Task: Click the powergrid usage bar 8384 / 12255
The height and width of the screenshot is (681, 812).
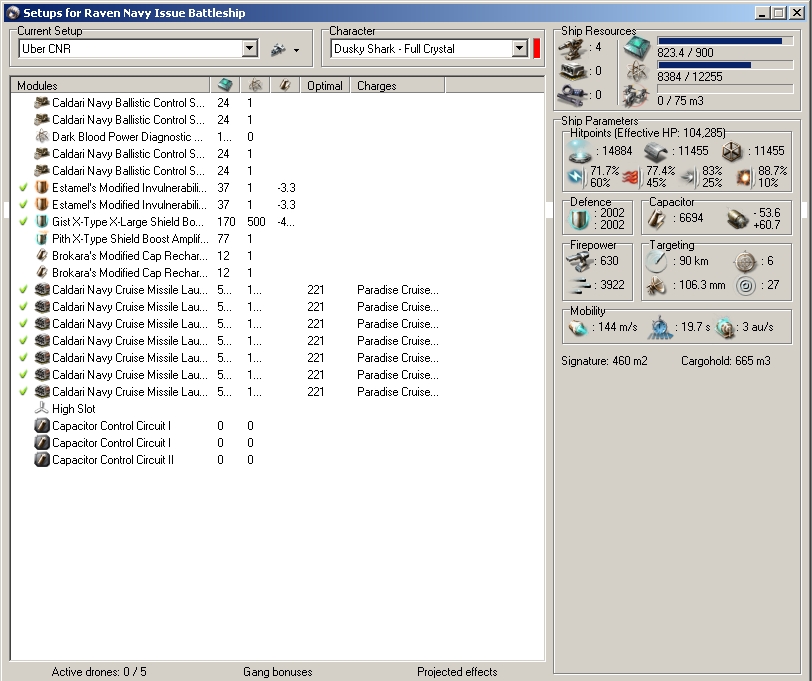Action: coord(725,65)
